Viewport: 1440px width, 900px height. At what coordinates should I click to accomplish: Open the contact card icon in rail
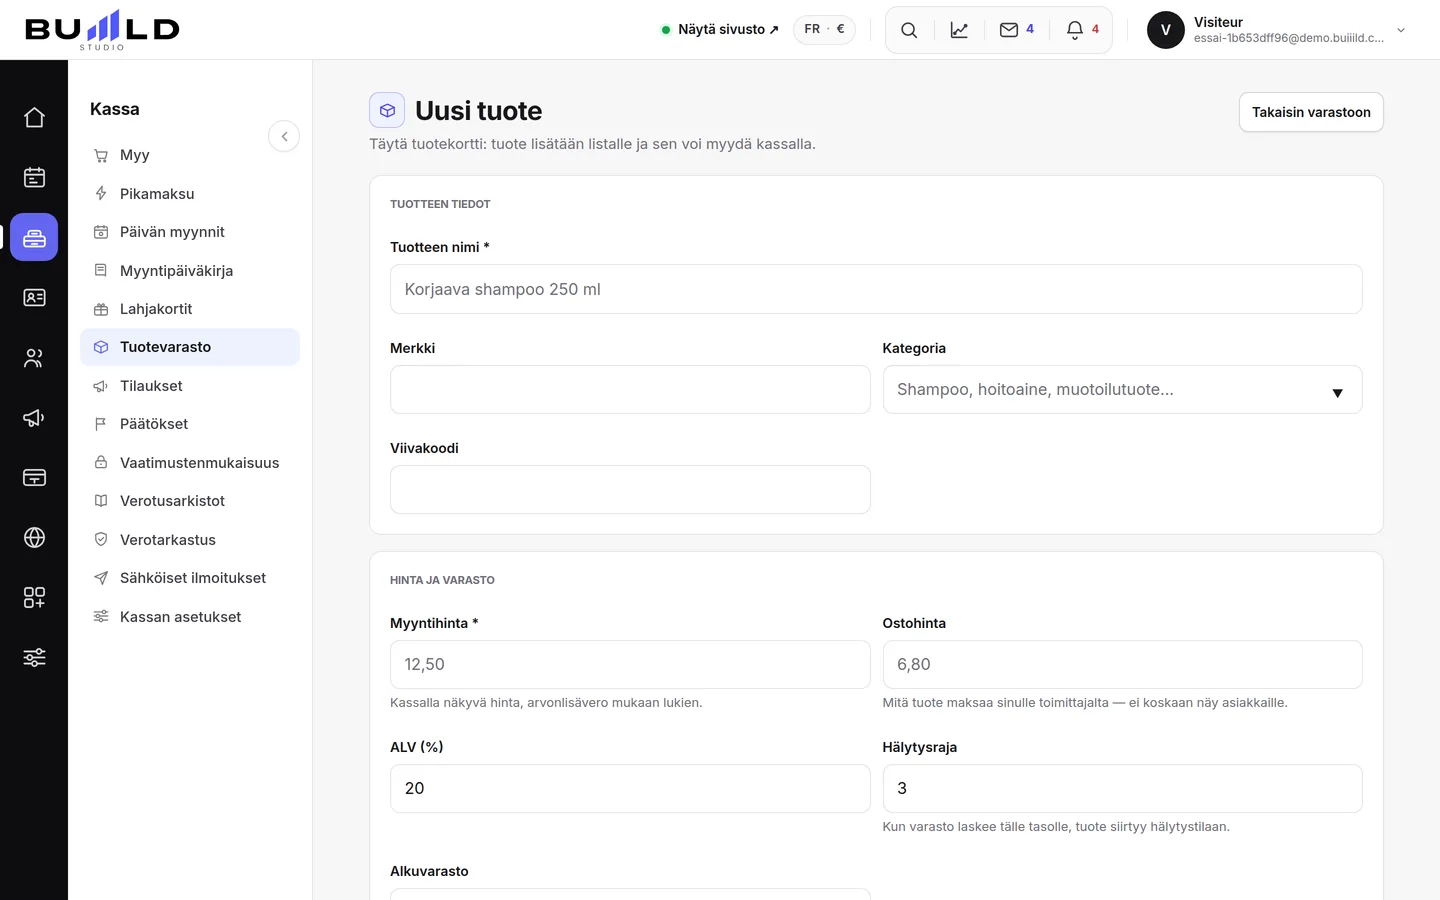coord(34,298)
